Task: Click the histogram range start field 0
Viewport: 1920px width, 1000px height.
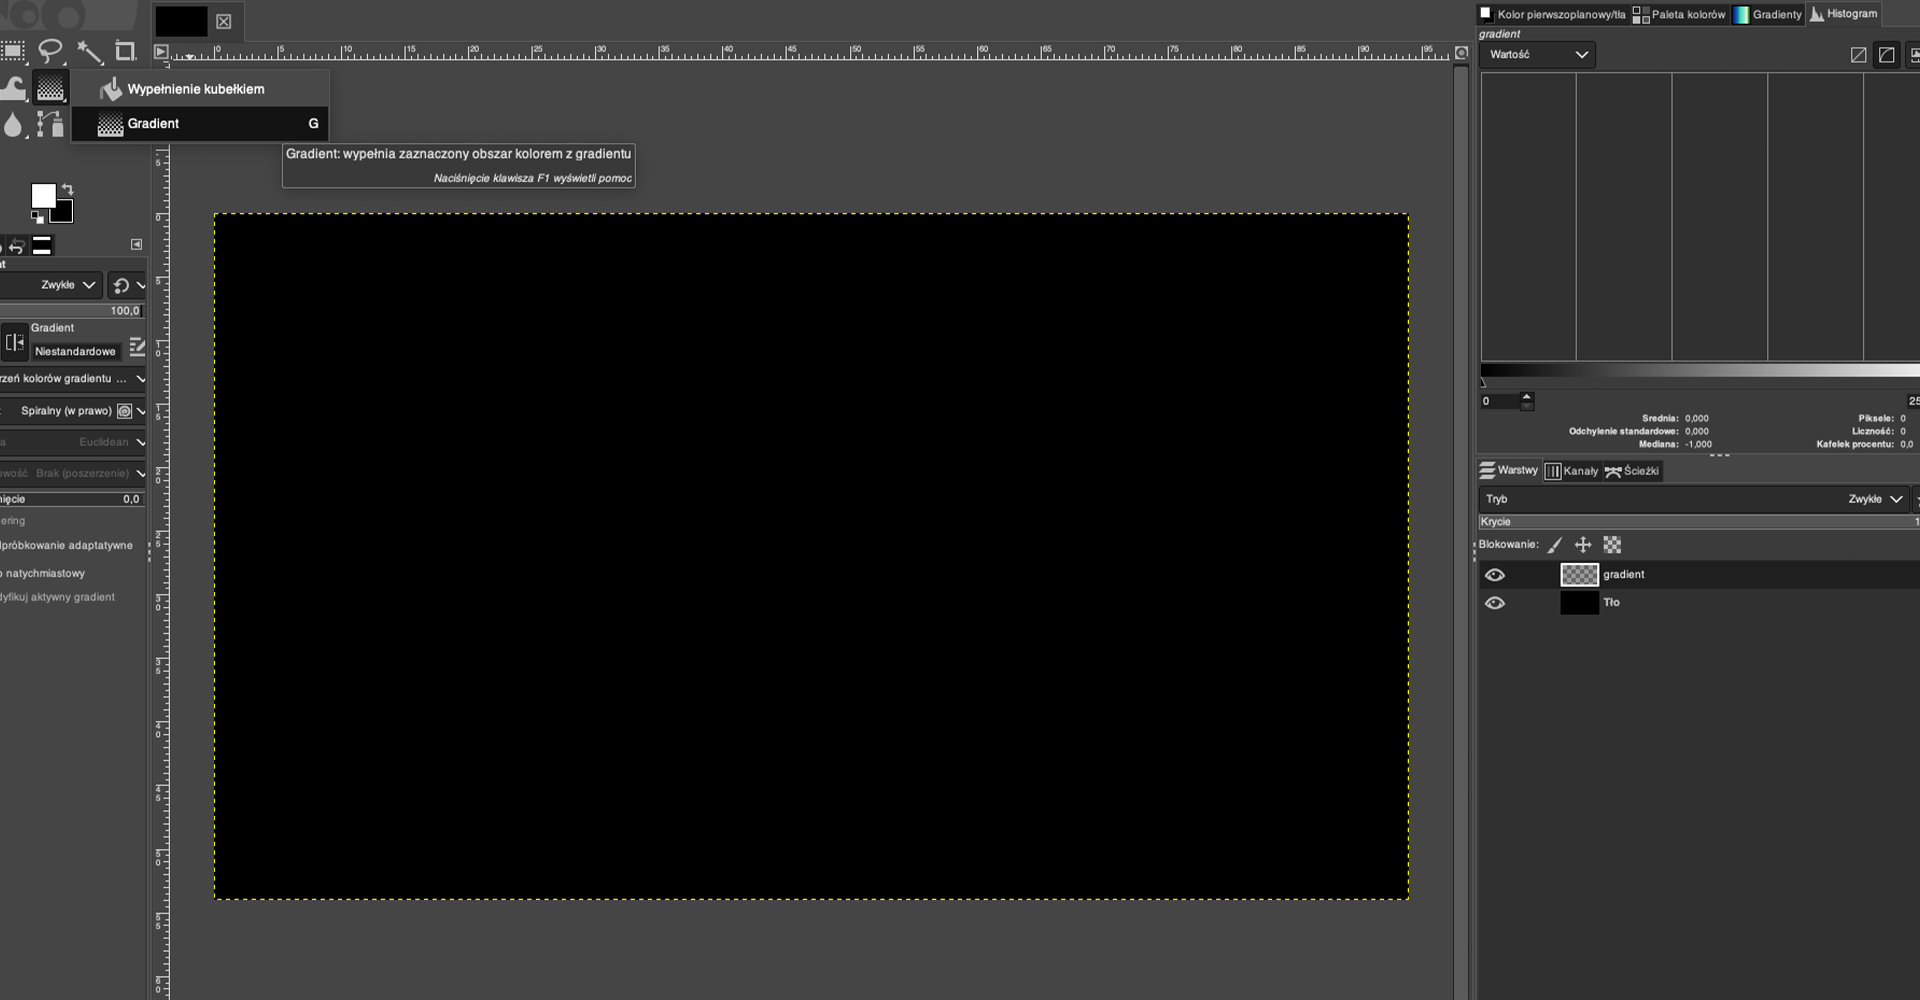Action: coord(1499,401)
